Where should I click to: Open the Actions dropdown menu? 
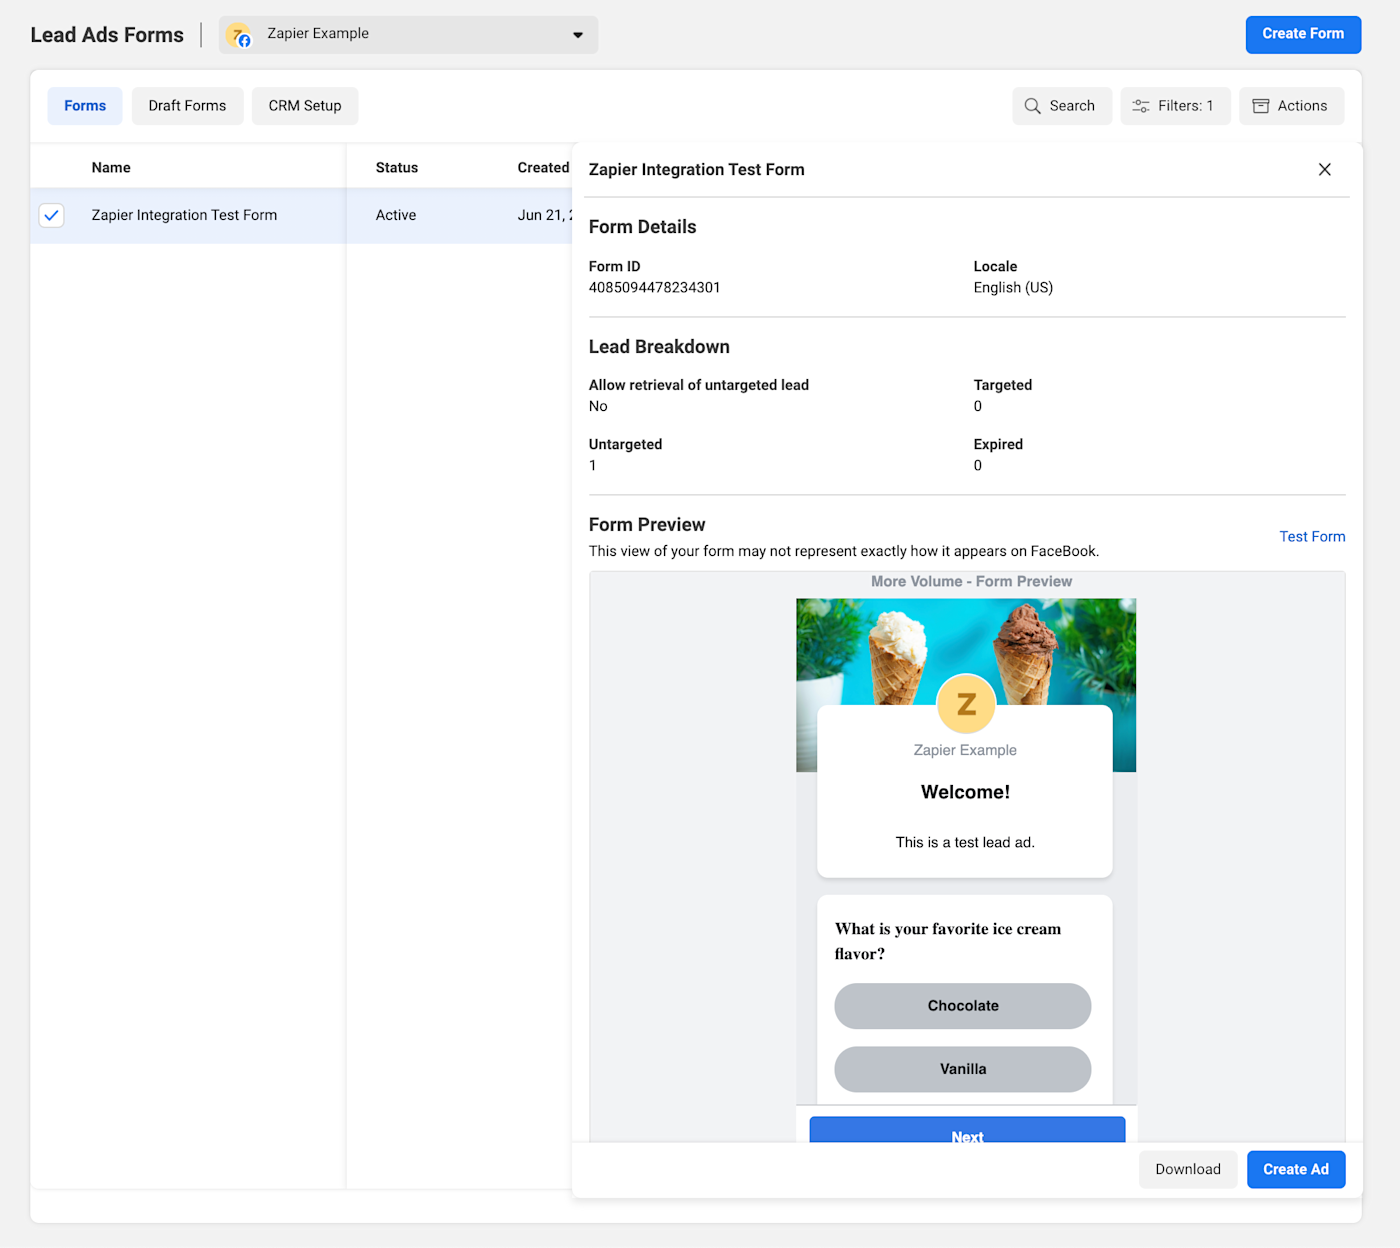point(1291,106)
